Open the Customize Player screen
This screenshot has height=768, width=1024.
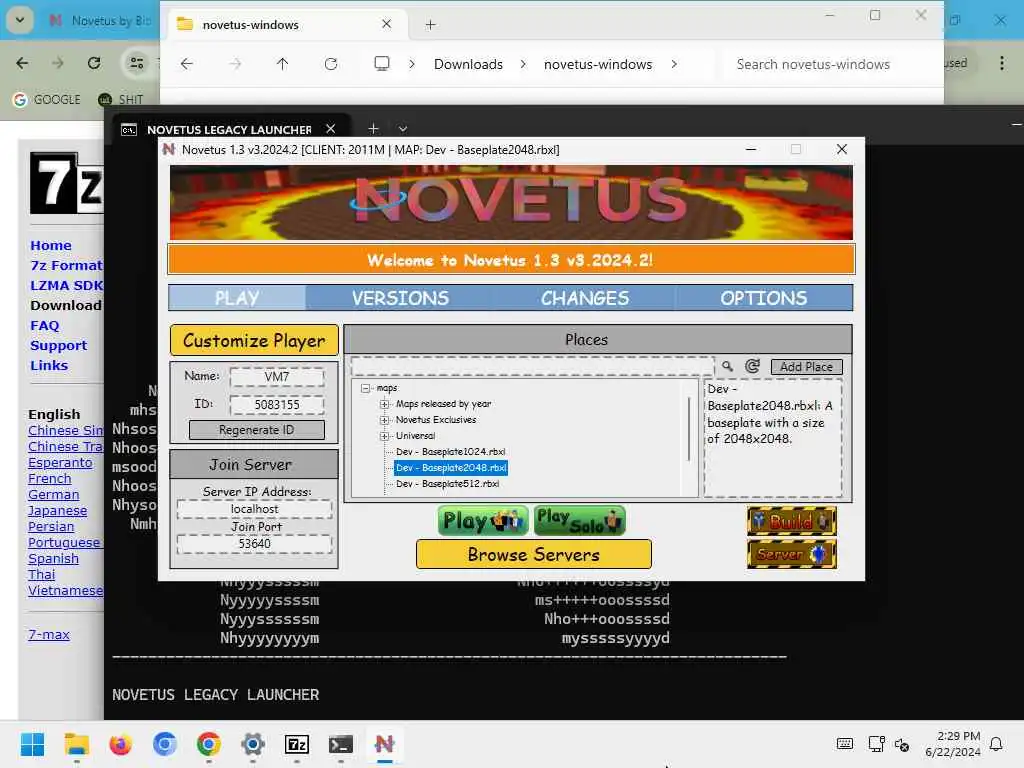tap(254, 340)
